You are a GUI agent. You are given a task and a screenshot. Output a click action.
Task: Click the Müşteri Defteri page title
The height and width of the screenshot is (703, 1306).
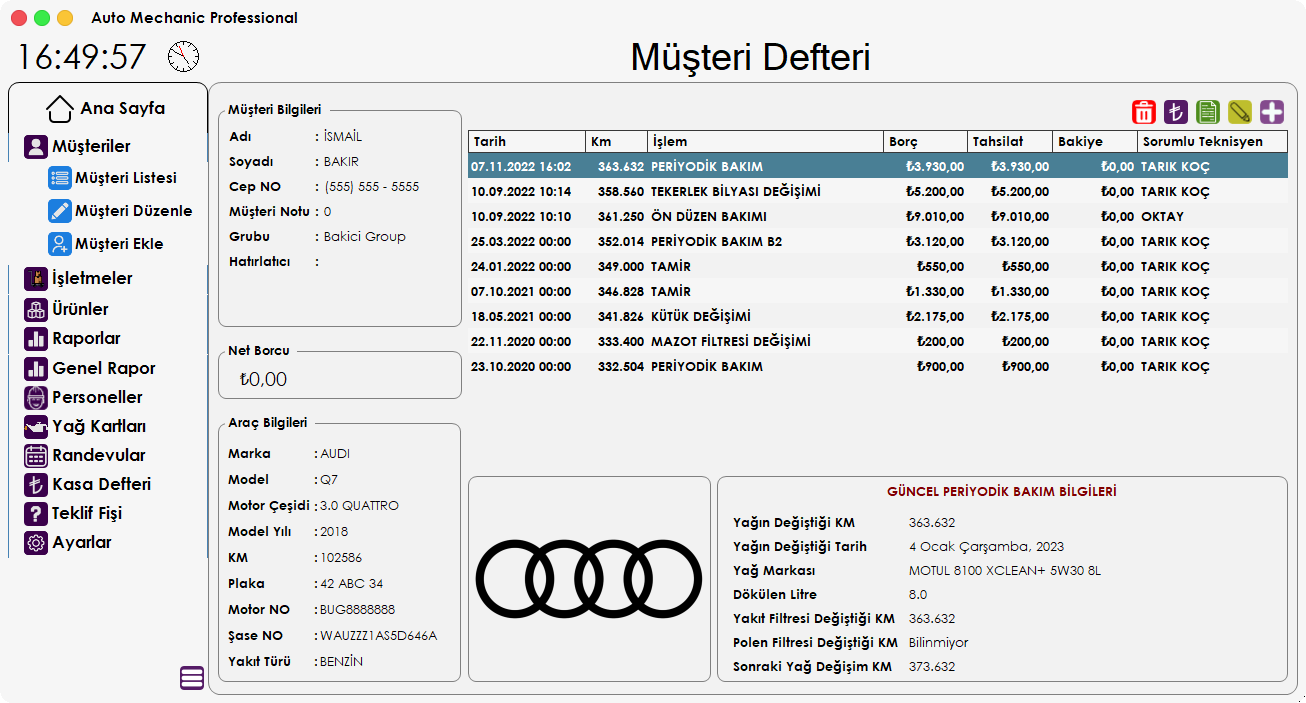750,57
